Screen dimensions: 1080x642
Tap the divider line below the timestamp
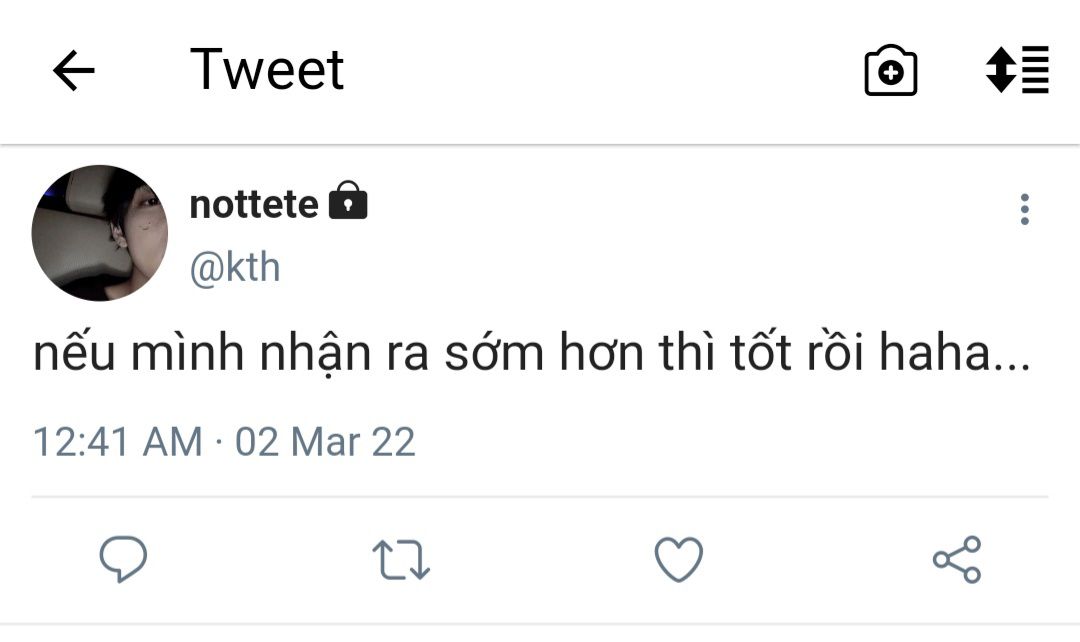click(540, 496)
